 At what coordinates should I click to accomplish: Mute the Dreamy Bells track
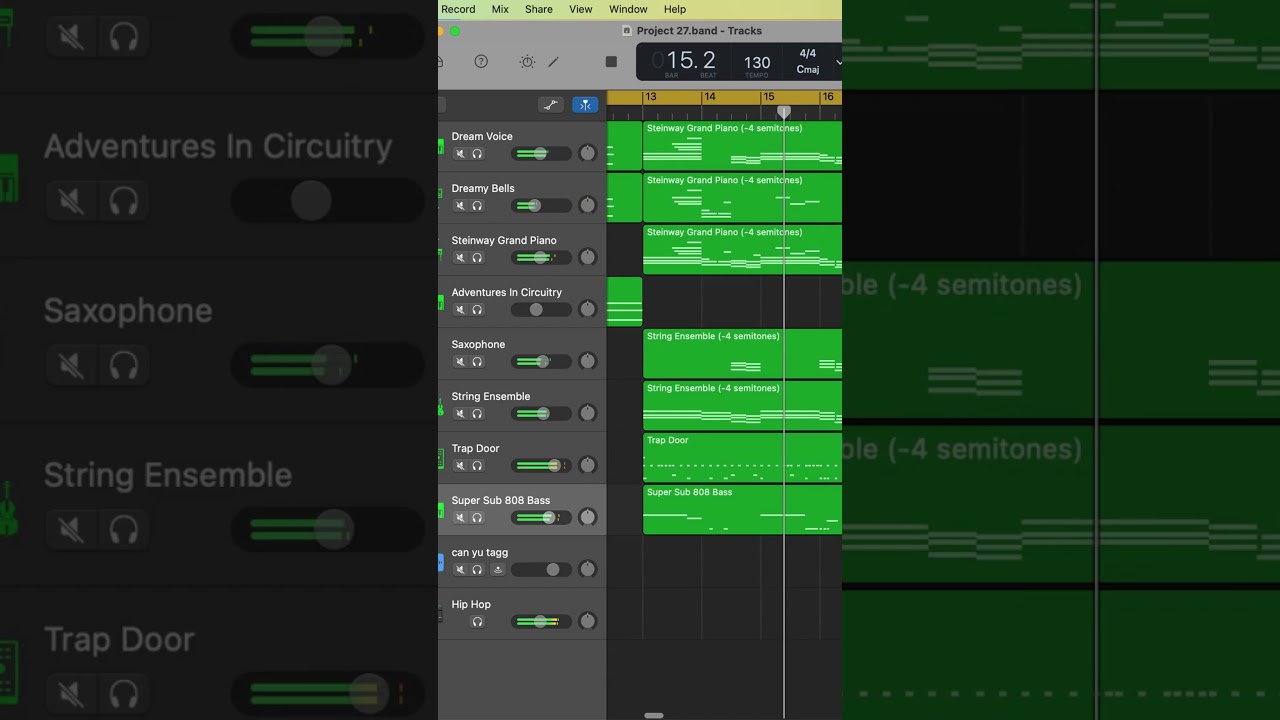click(460, 205)
